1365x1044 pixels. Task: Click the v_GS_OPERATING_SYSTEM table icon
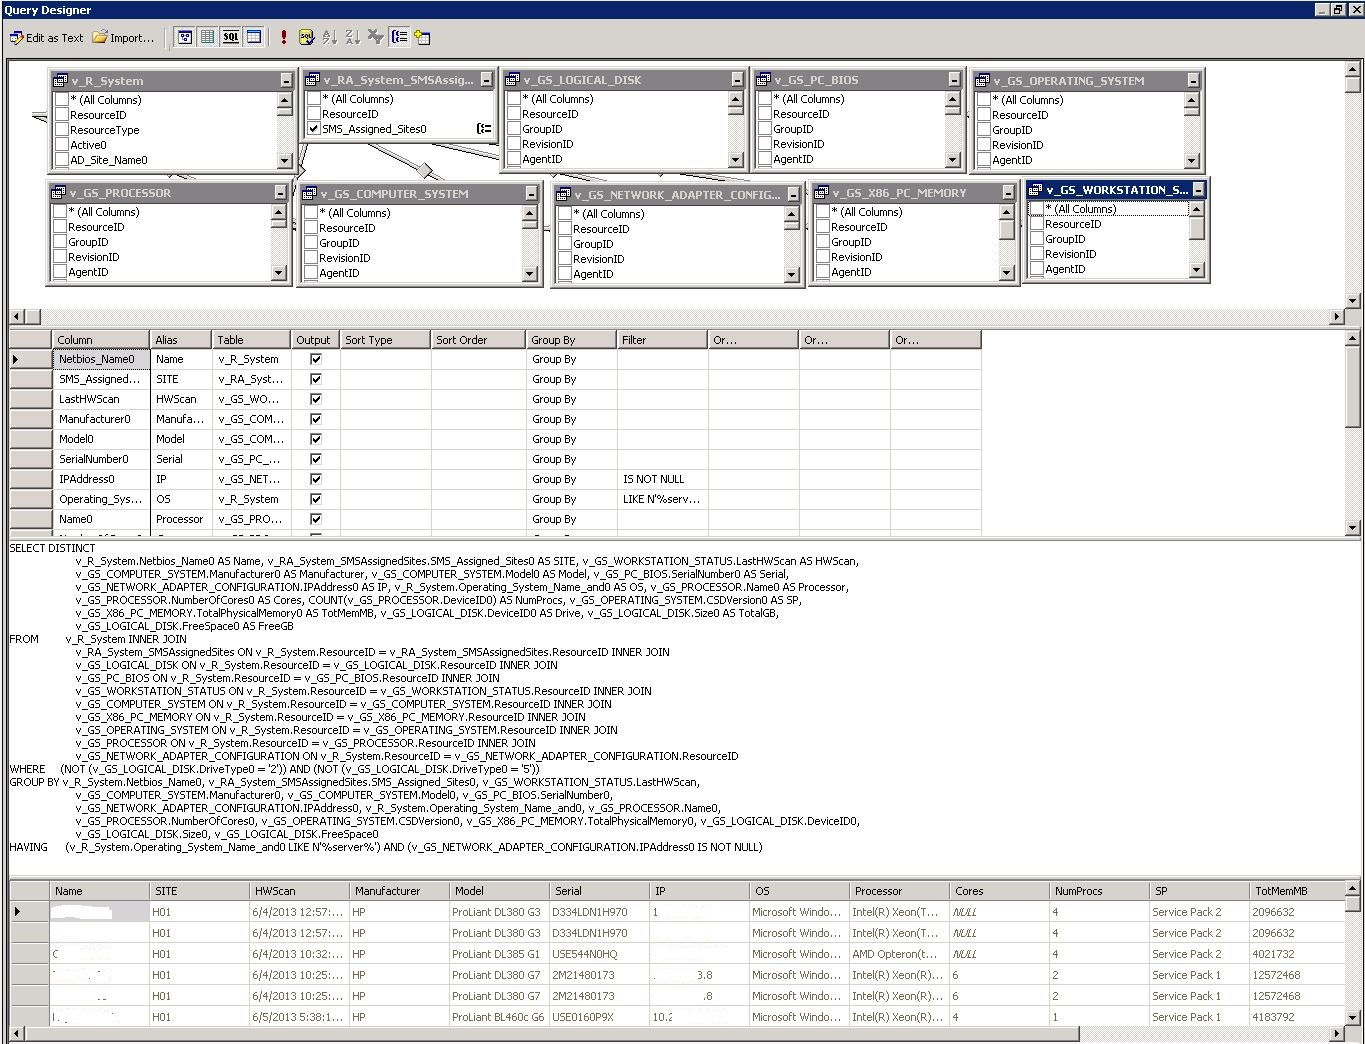click(983, 81)
